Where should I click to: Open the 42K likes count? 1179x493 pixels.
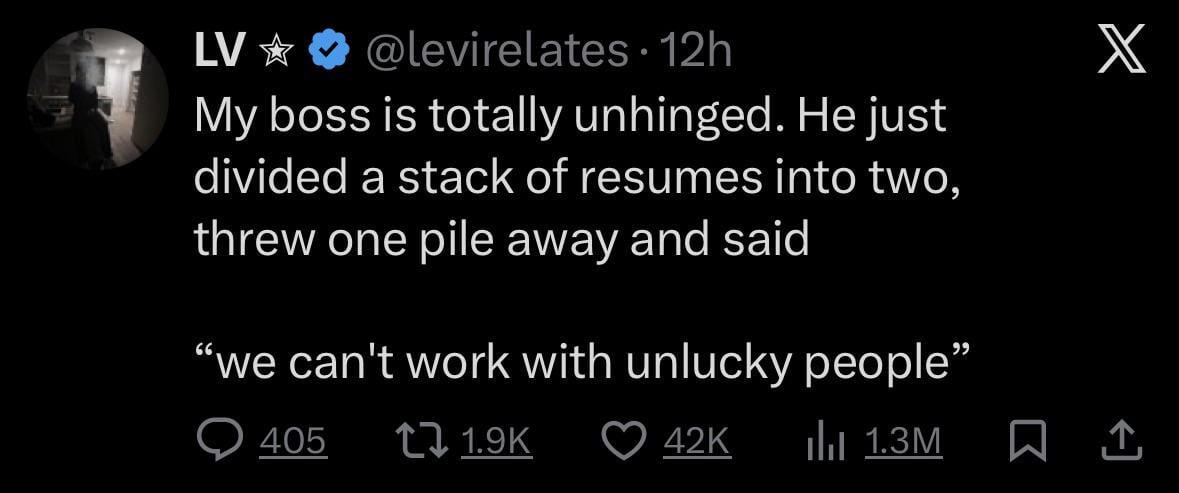(x=697, y=441)
